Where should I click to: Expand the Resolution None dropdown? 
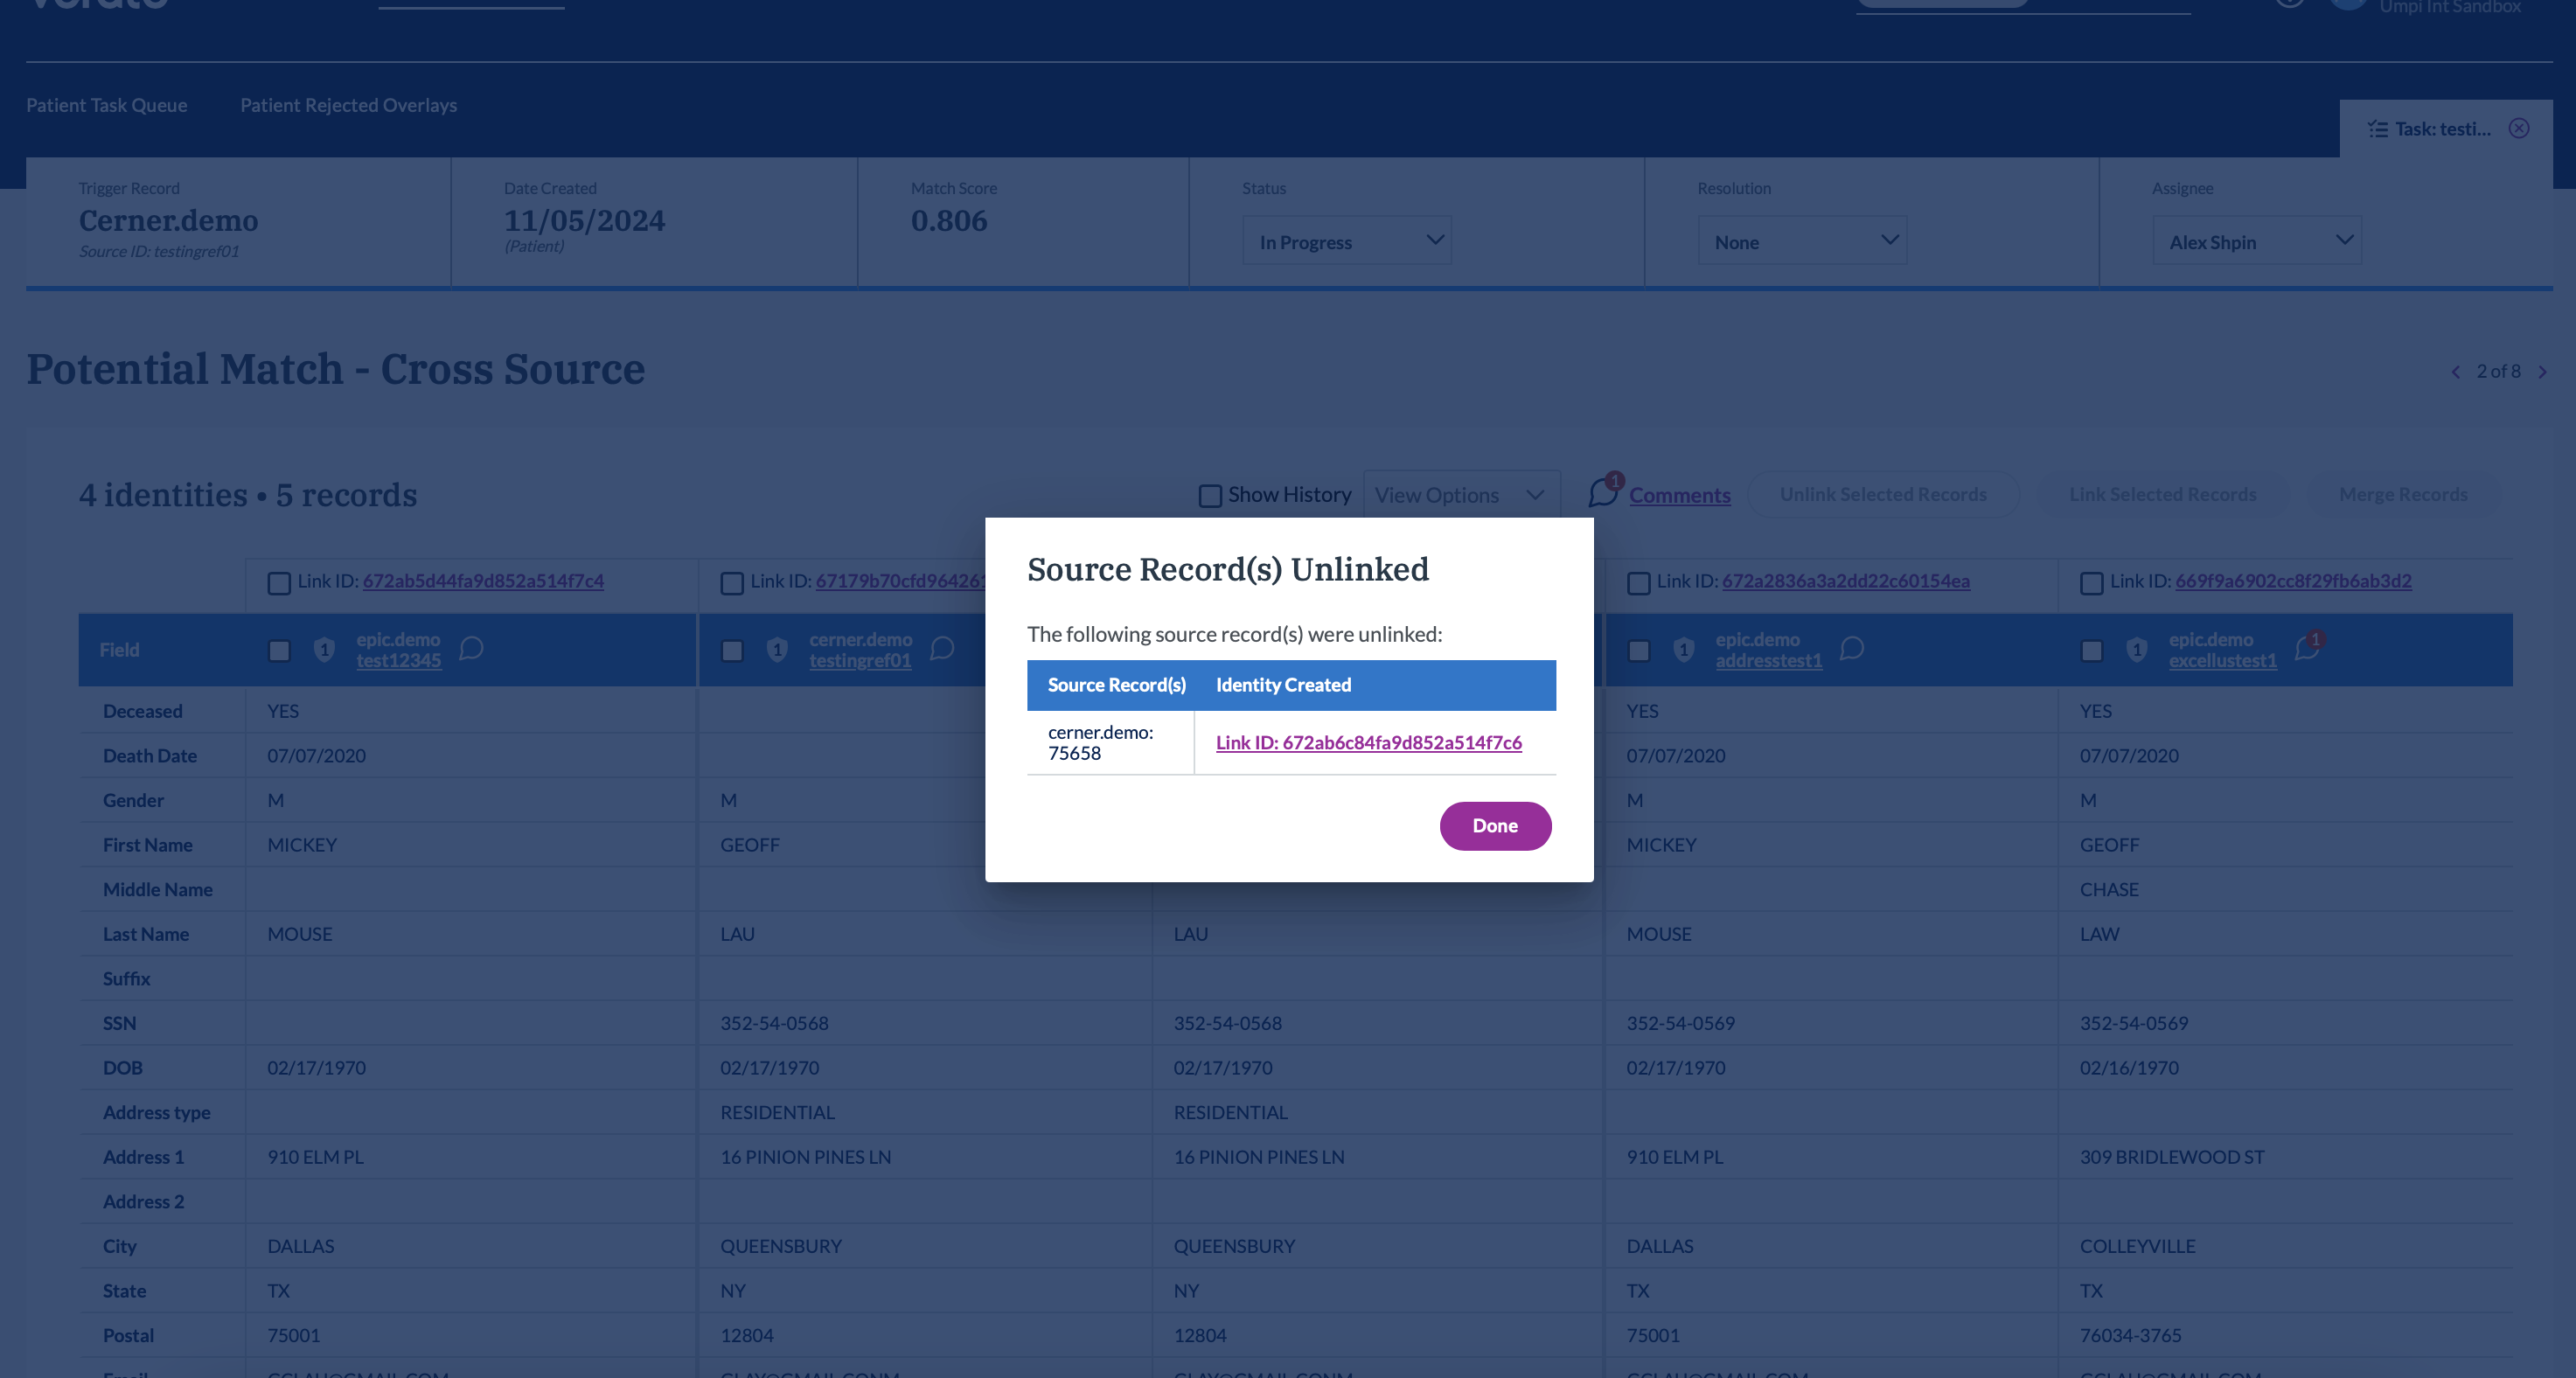coord(1801,241)
